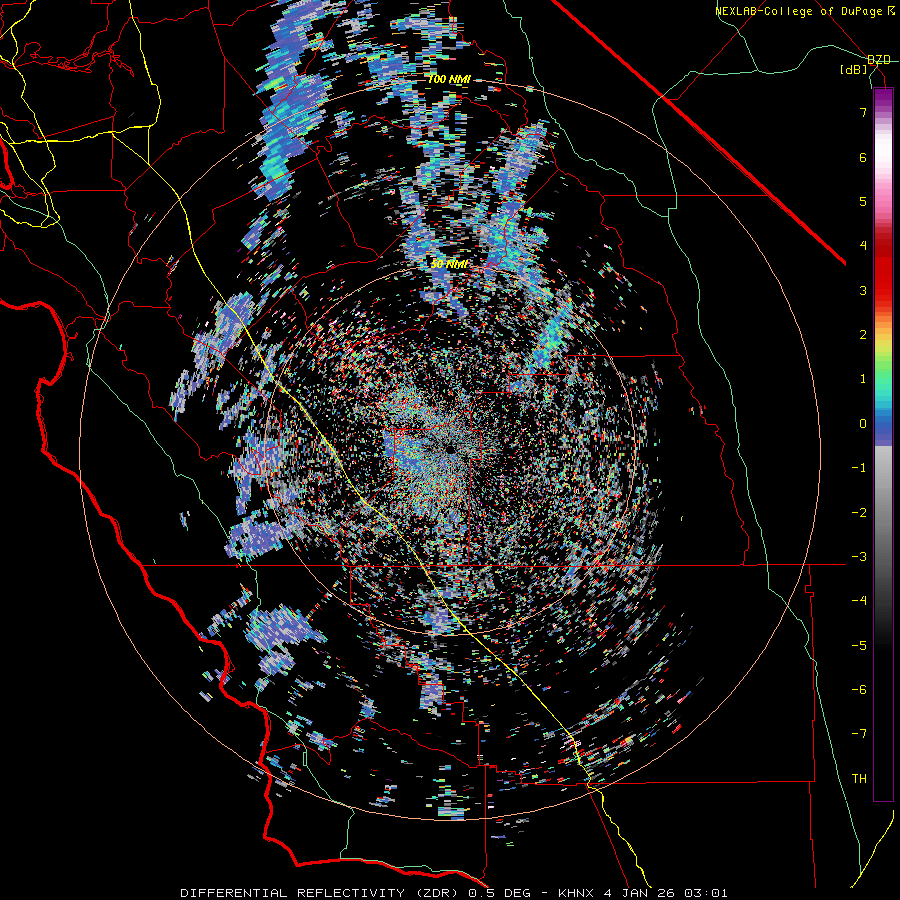The width and height of the screenshot is (900, 900).
Task: Click the BZD label above the color scale
Action: (879, 60)
